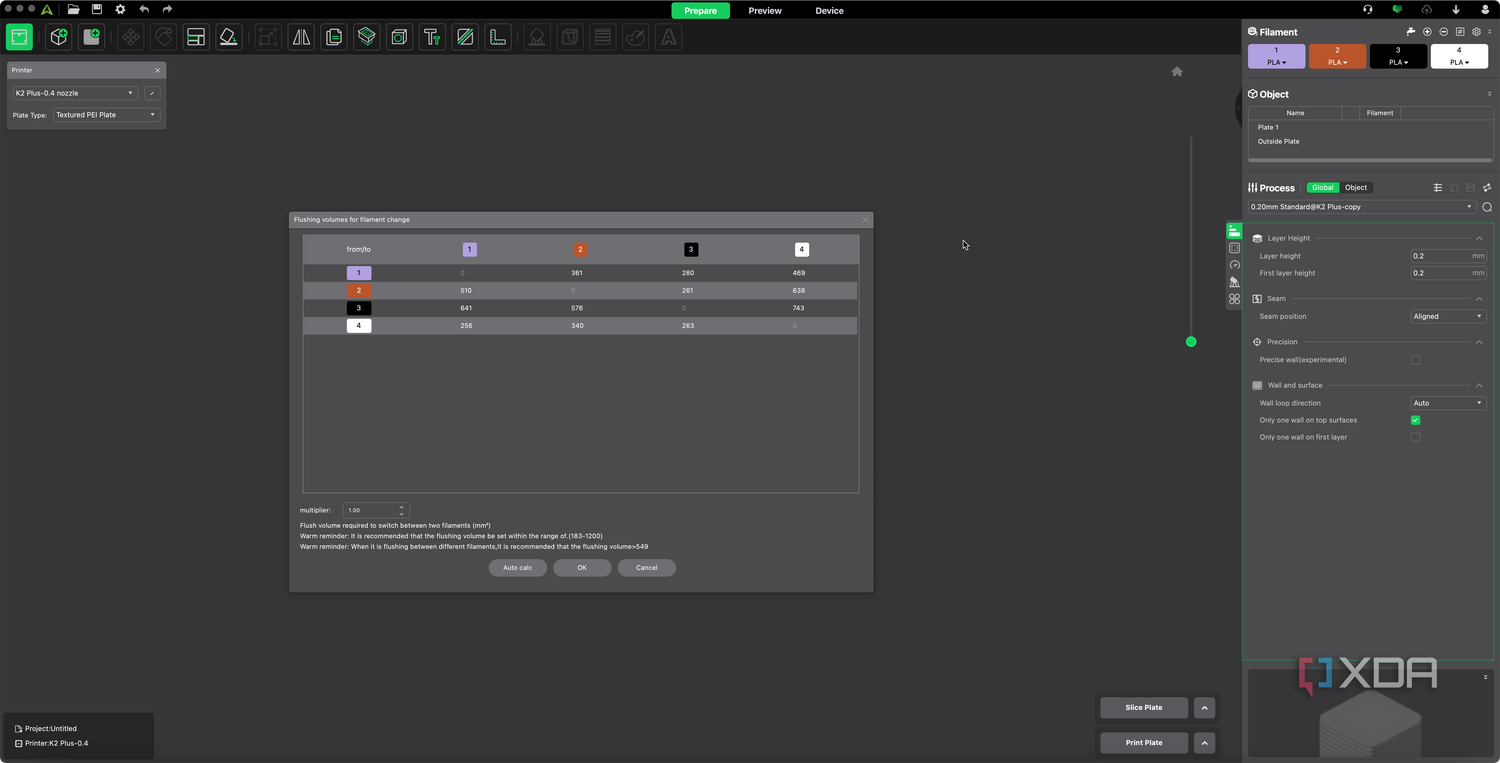Confirm flushing volumes with OK
This screenshot has width=1500, height=763.
[x=582, y=567]
